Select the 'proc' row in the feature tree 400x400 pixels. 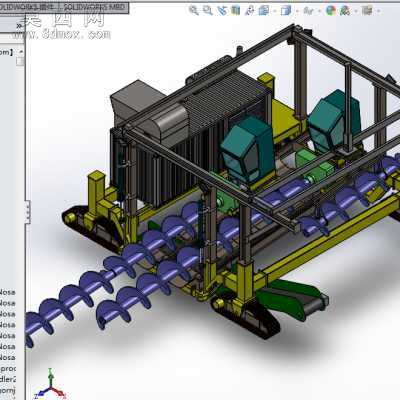[8, 369]
